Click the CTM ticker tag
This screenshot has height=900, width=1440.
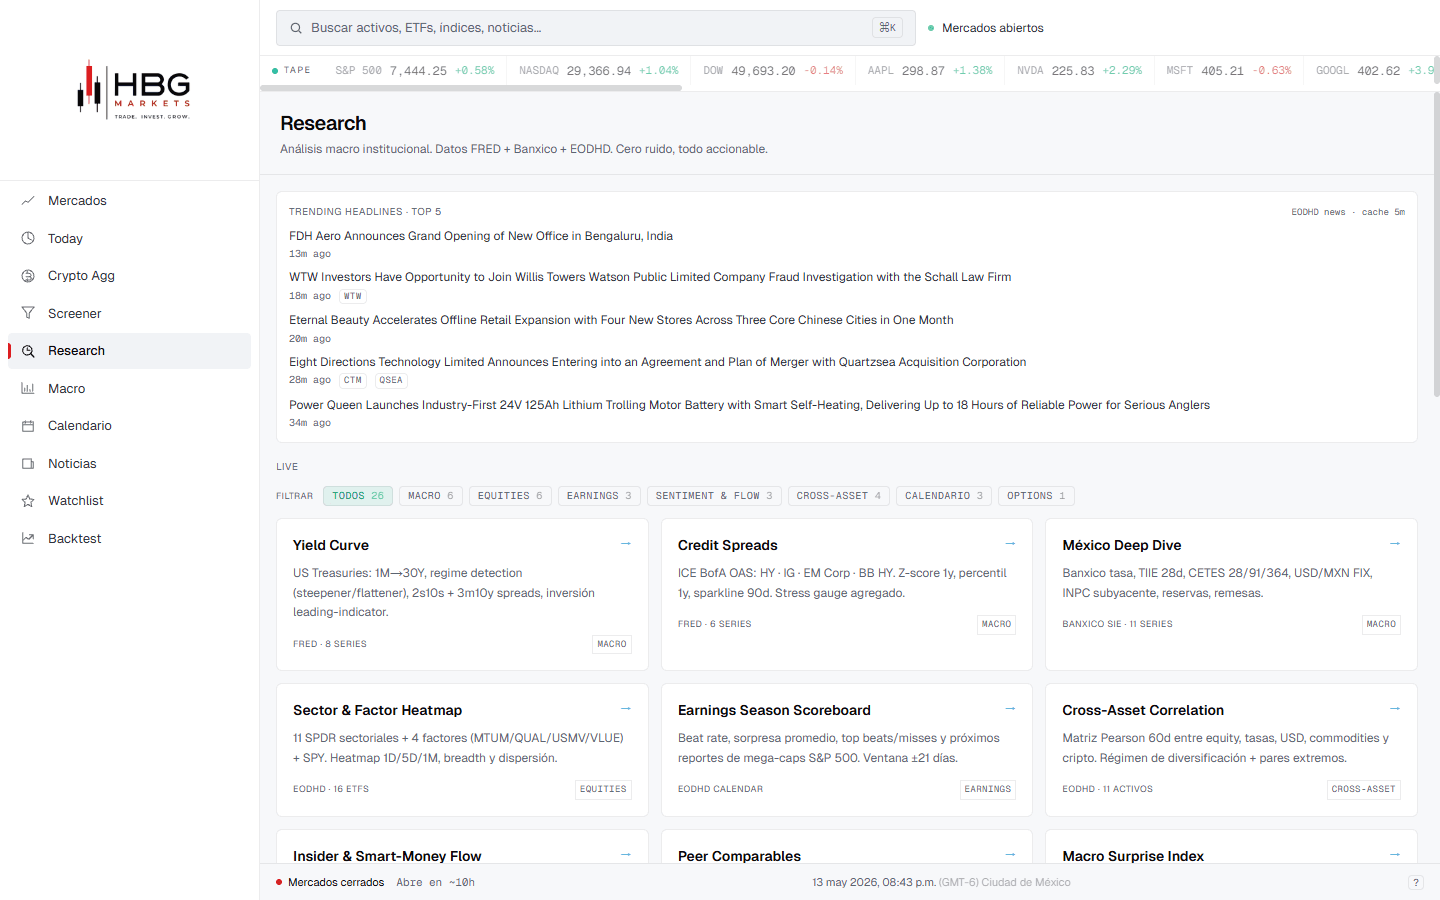point(353,380)
